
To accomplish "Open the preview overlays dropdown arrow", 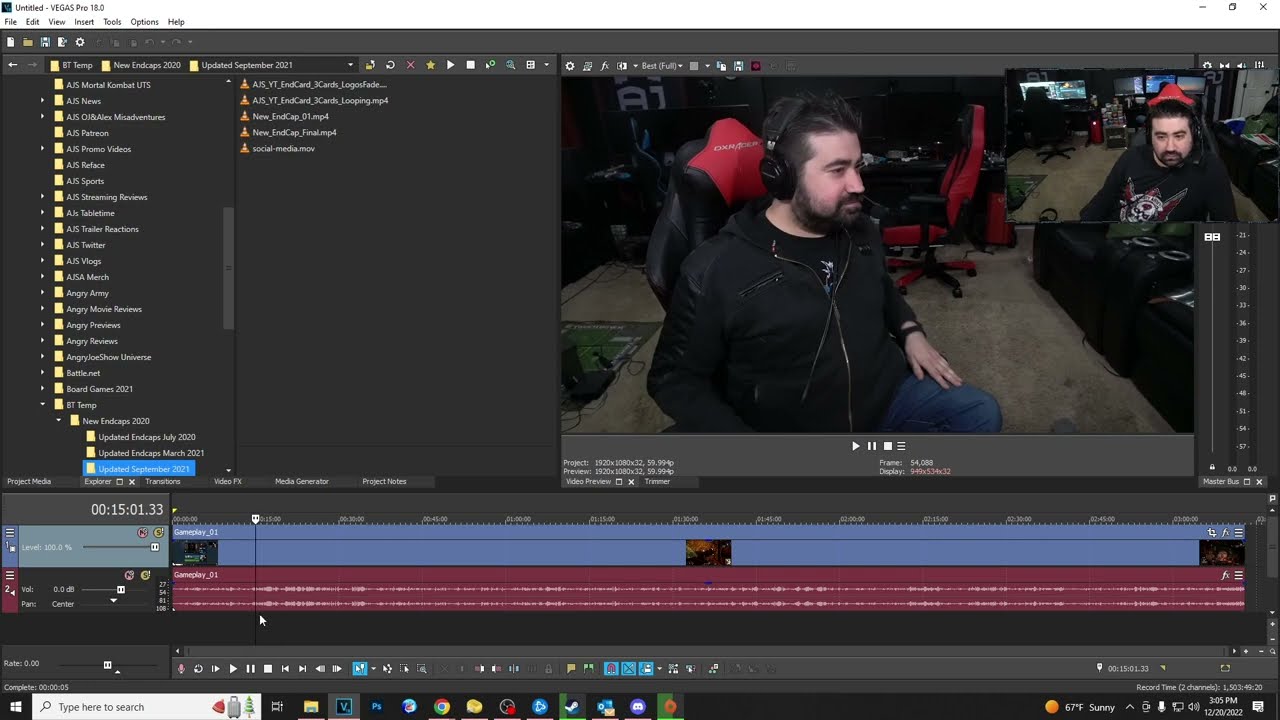I will coord(707,66).
